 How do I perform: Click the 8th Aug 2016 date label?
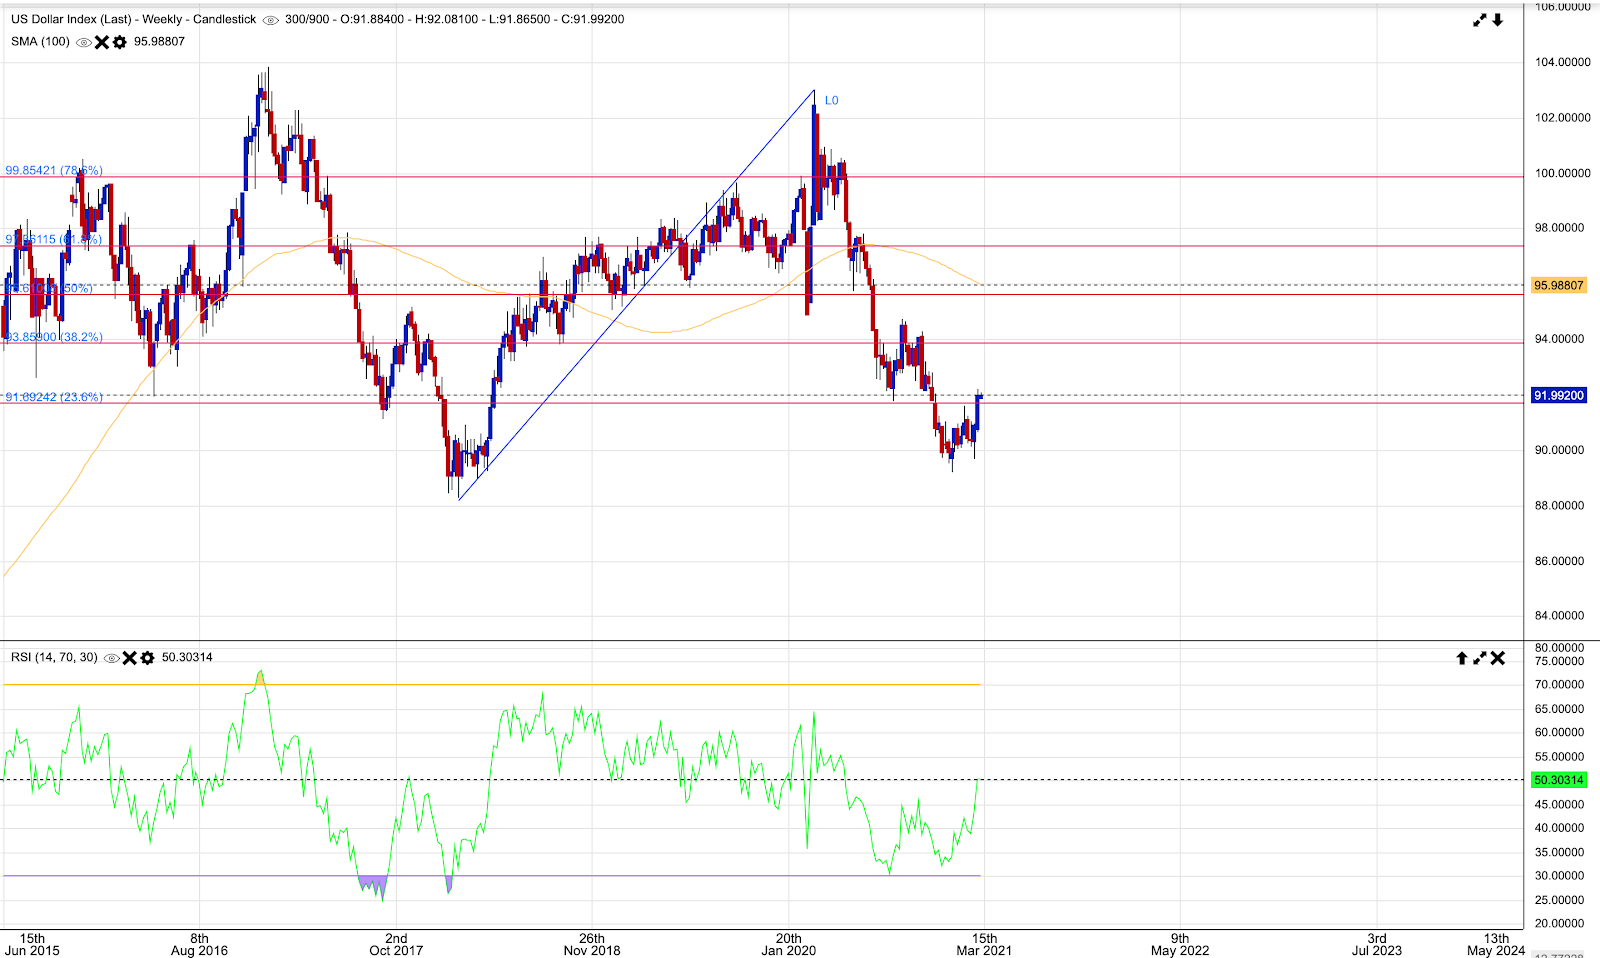(x=200, y=945)
